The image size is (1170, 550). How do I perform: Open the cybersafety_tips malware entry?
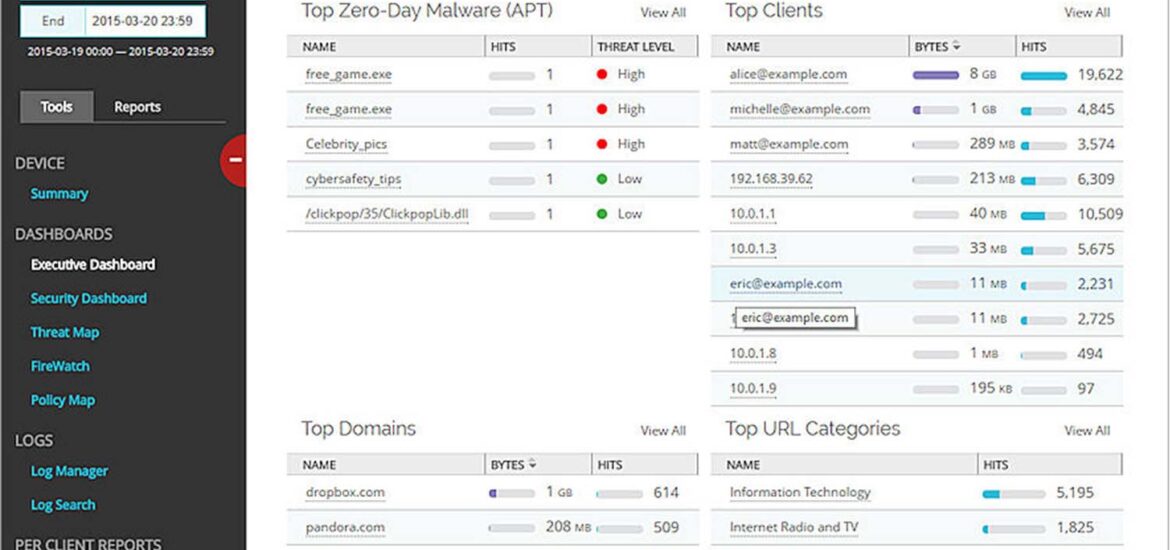click(354, 179)
